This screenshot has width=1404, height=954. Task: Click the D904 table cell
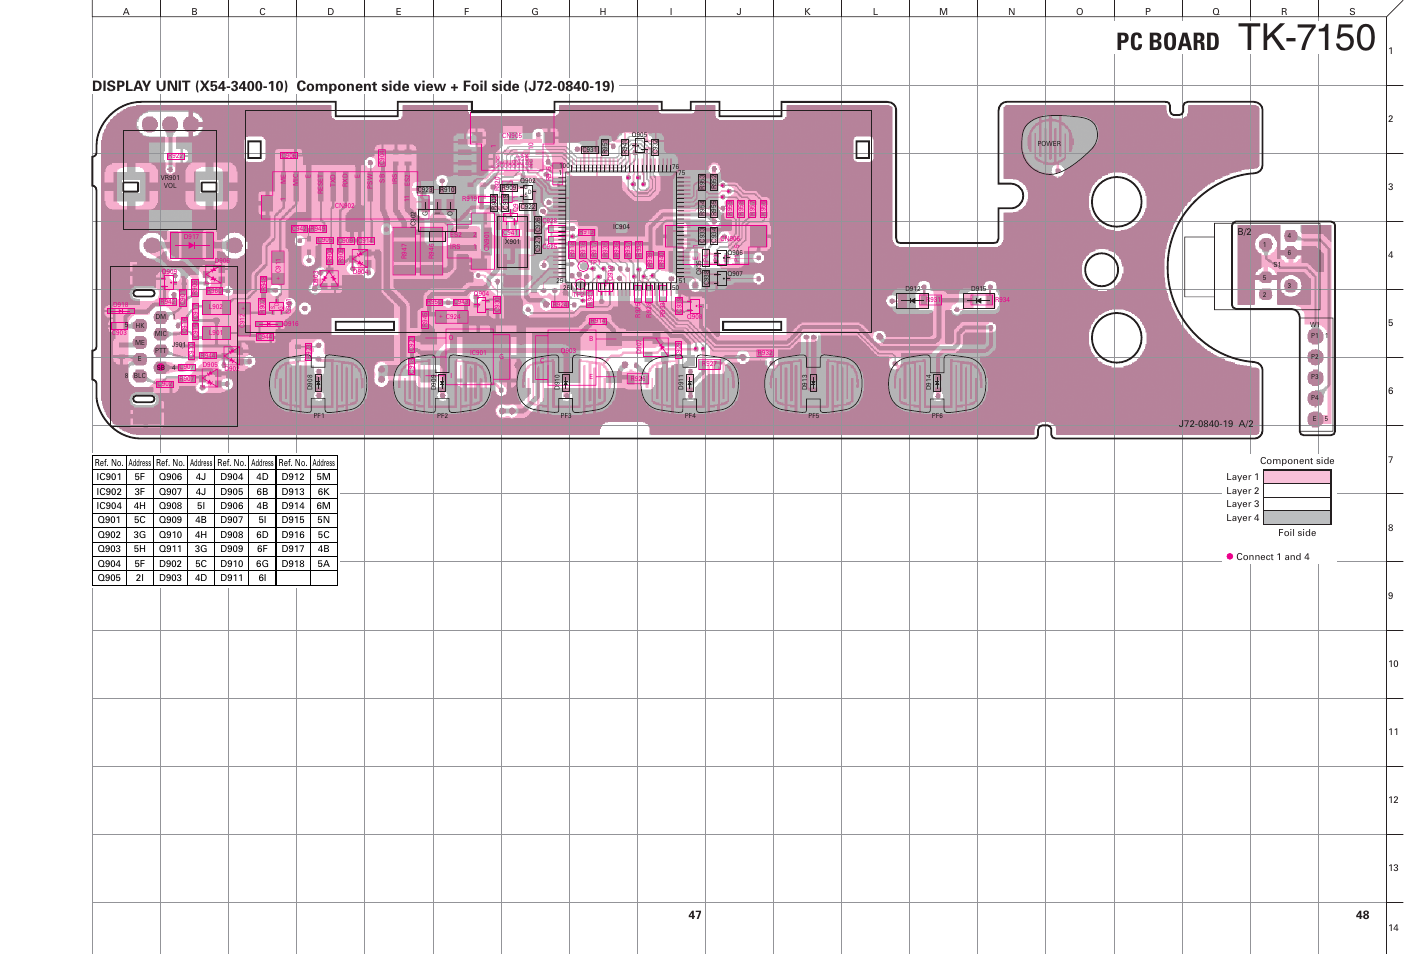click(232, 477)
